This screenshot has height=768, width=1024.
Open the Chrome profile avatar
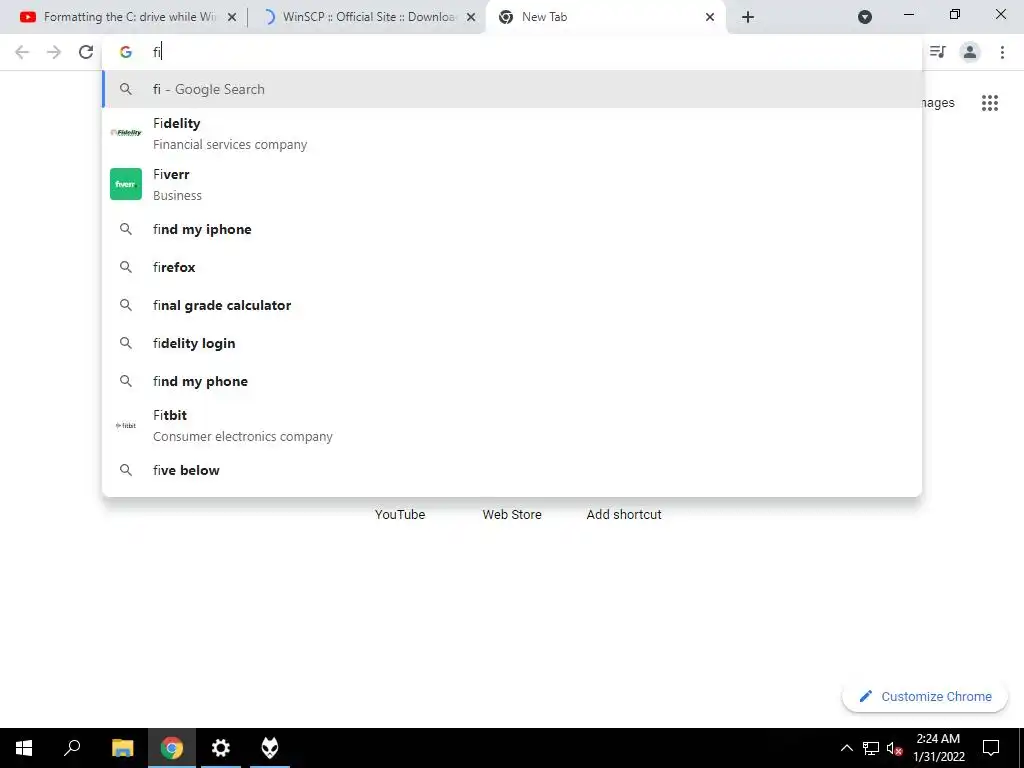click(970, 52)
